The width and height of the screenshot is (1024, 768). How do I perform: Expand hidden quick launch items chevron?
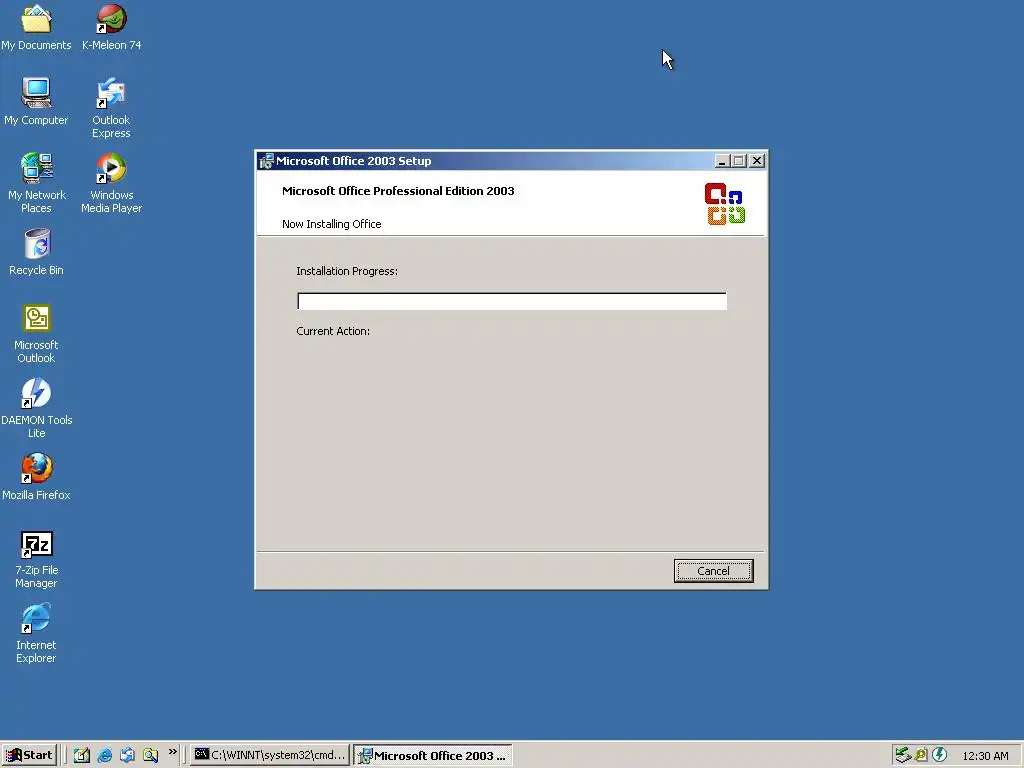[x=172, y=752]
